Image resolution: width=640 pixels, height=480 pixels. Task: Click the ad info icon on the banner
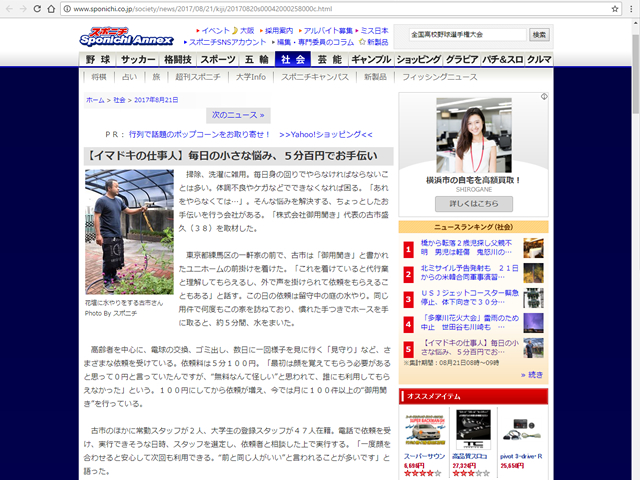coord(543,98)
